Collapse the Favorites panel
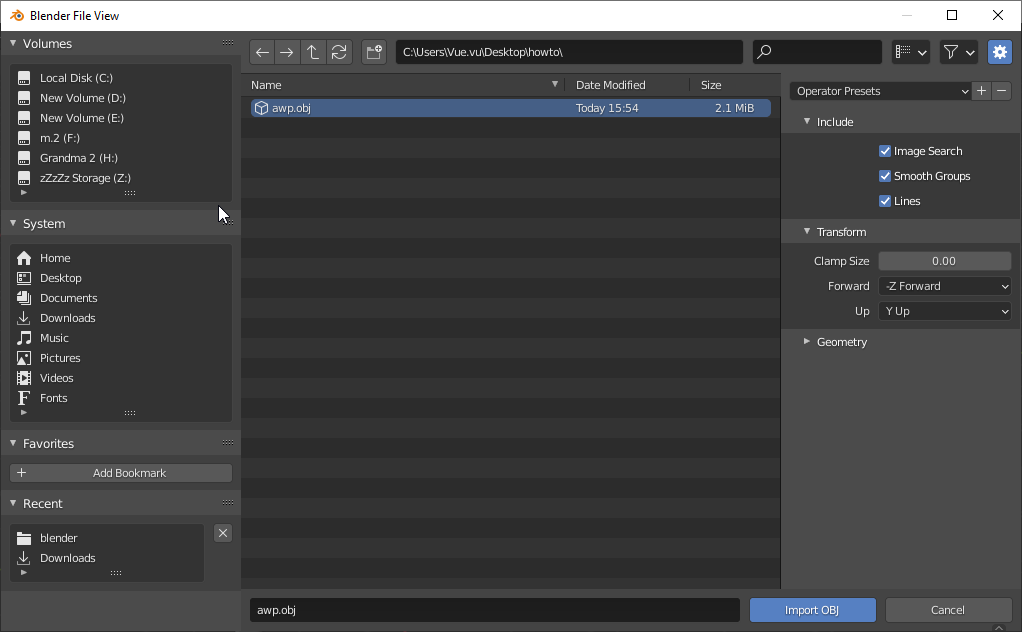This screenshot has height=632, width=1022. click(13, 443)
